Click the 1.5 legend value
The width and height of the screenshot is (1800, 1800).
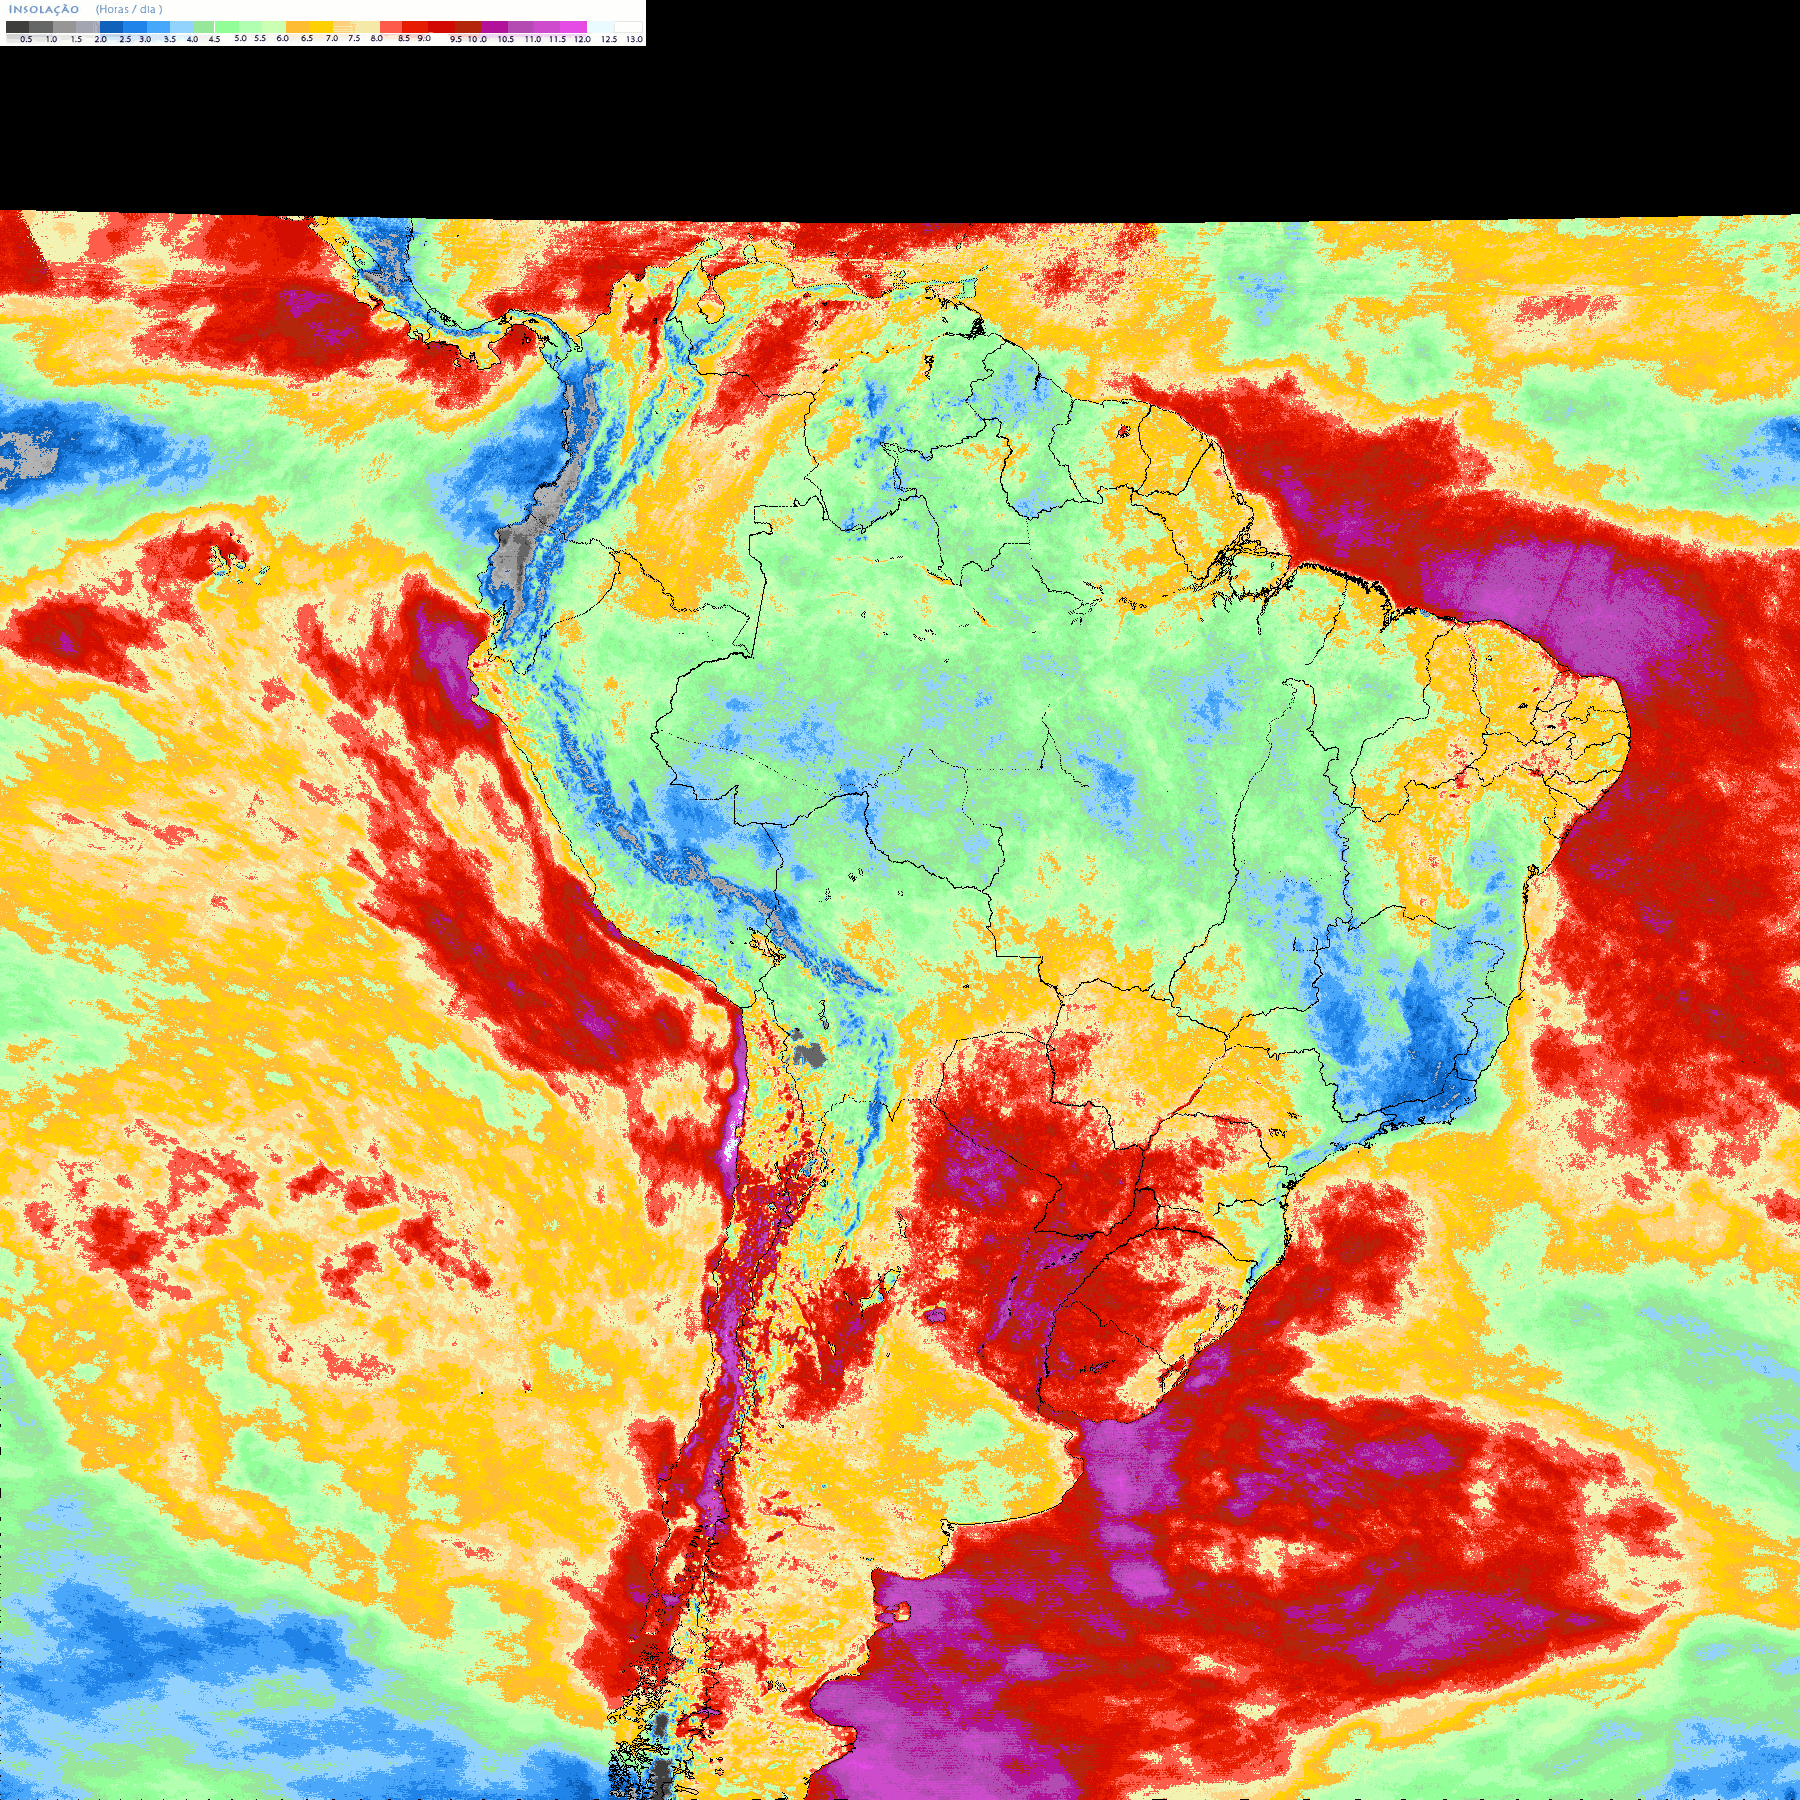coord(76,39)
